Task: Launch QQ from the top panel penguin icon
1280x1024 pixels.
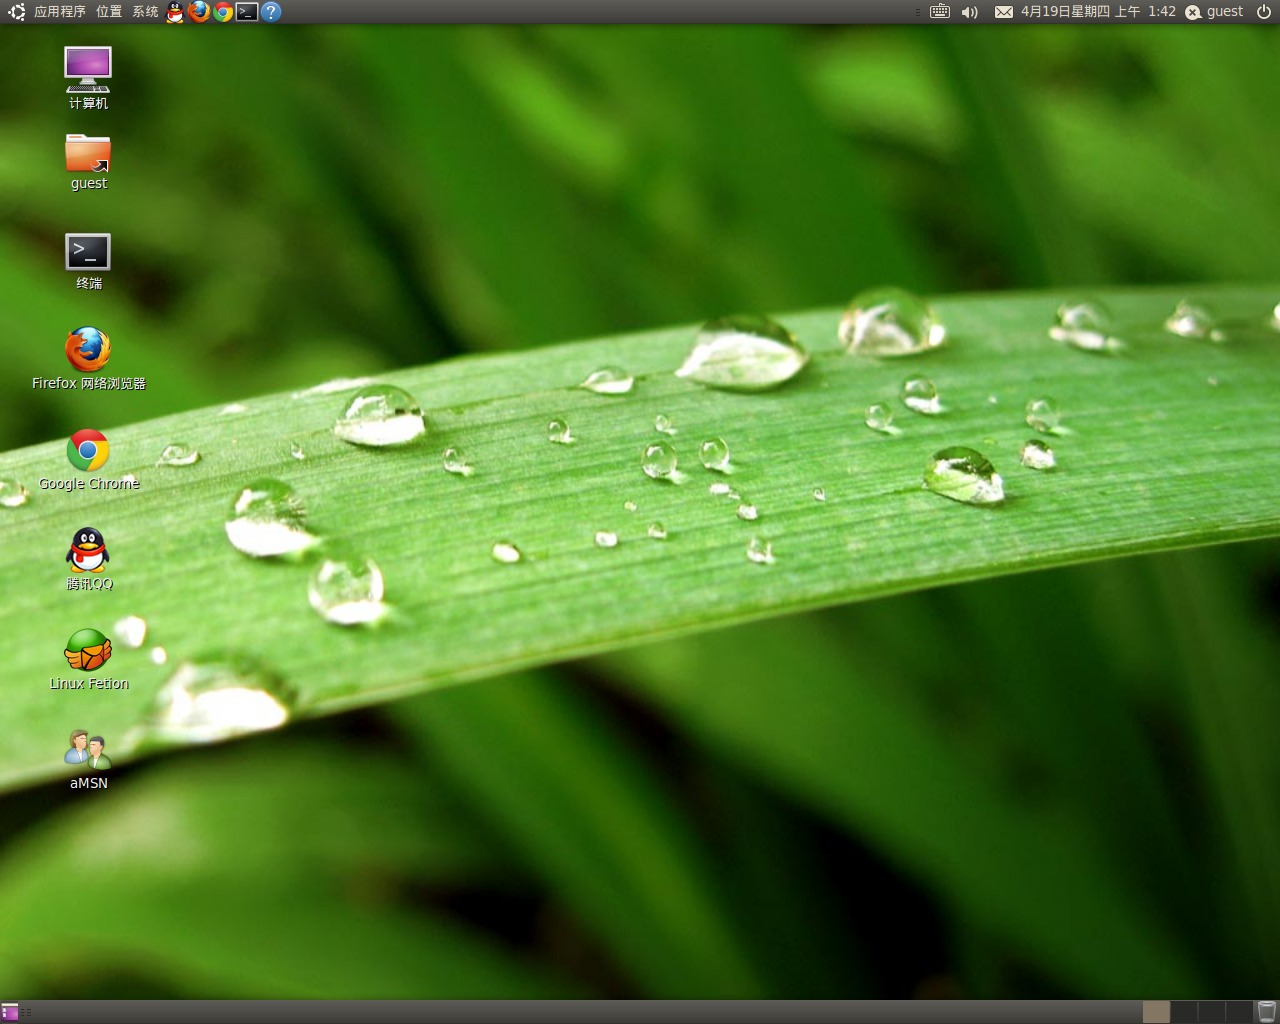Action: (x=175, y=12)
